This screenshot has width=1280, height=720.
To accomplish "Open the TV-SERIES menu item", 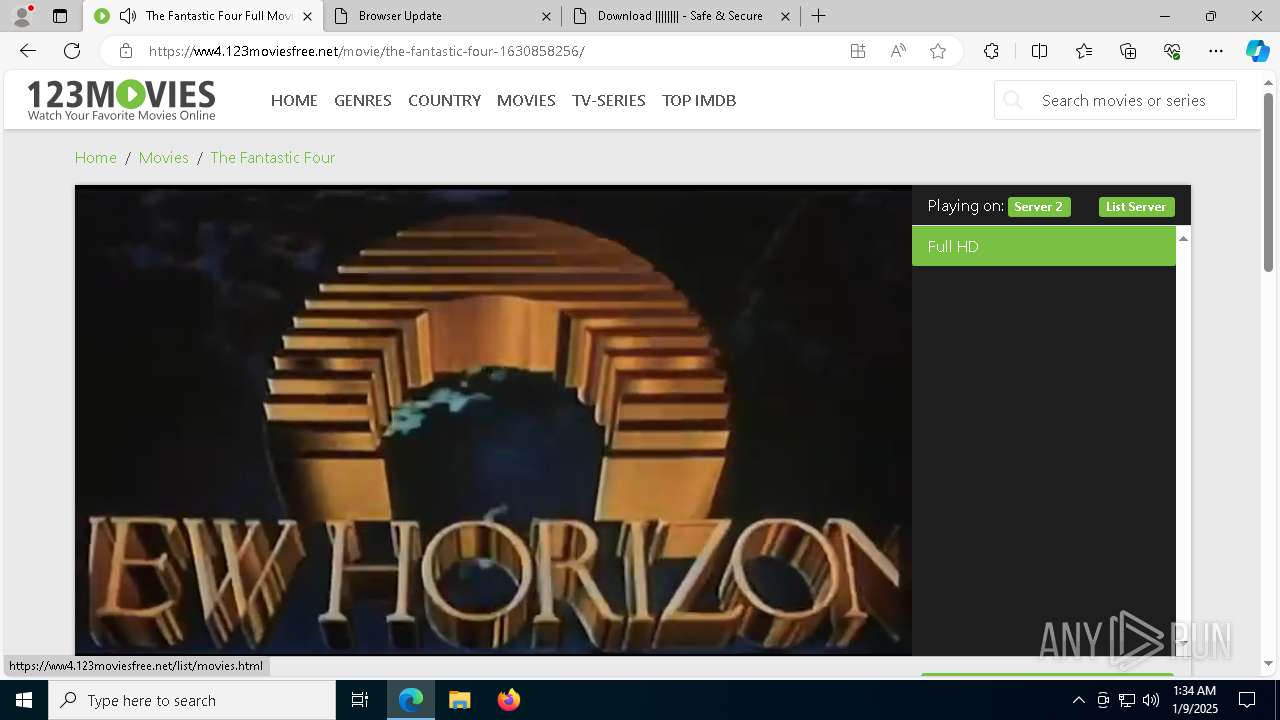I will coord(609,100).
